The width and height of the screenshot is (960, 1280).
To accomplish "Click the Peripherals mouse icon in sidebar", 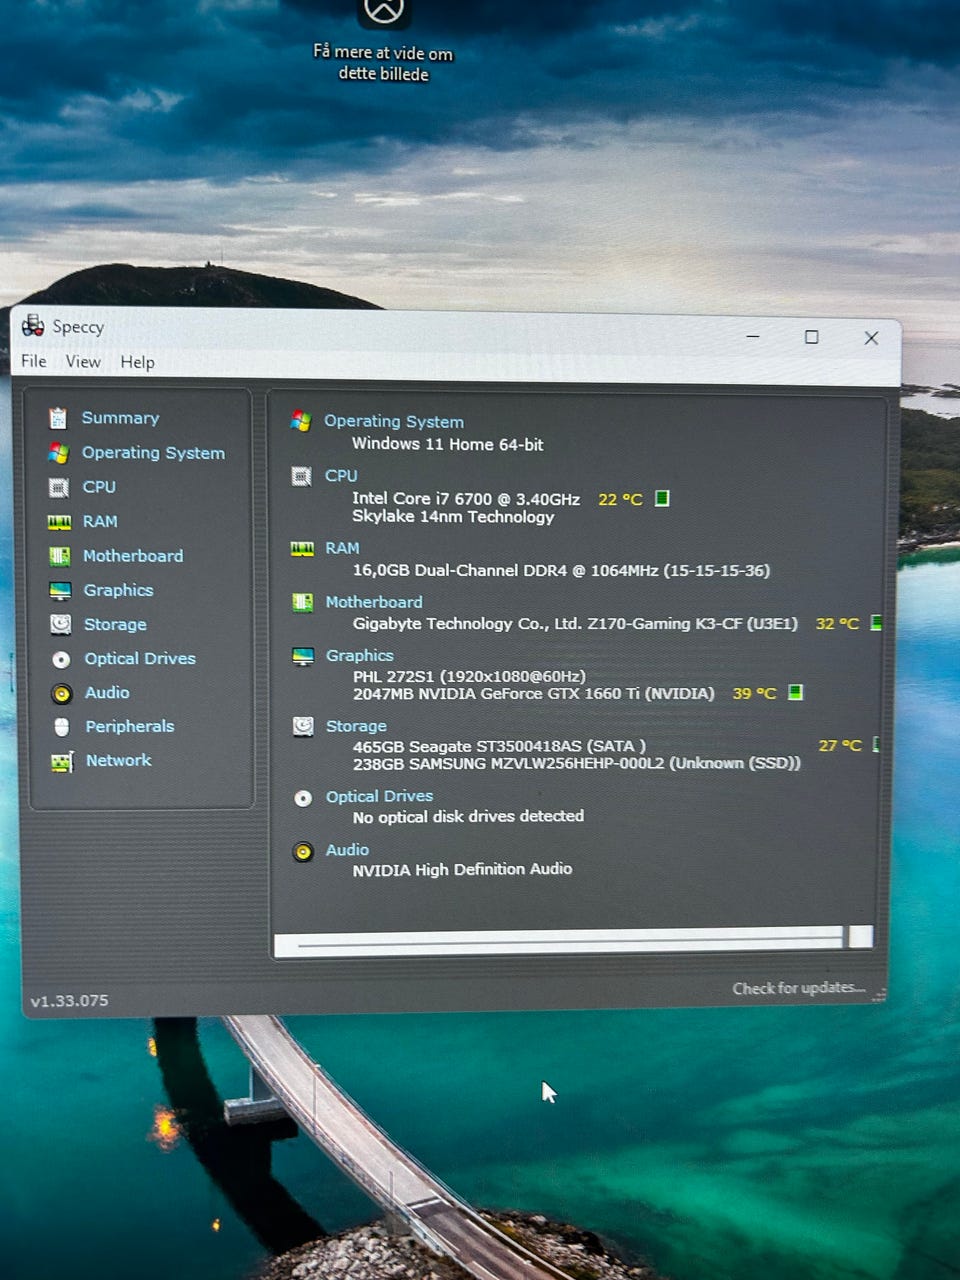I will click(62, 727).
